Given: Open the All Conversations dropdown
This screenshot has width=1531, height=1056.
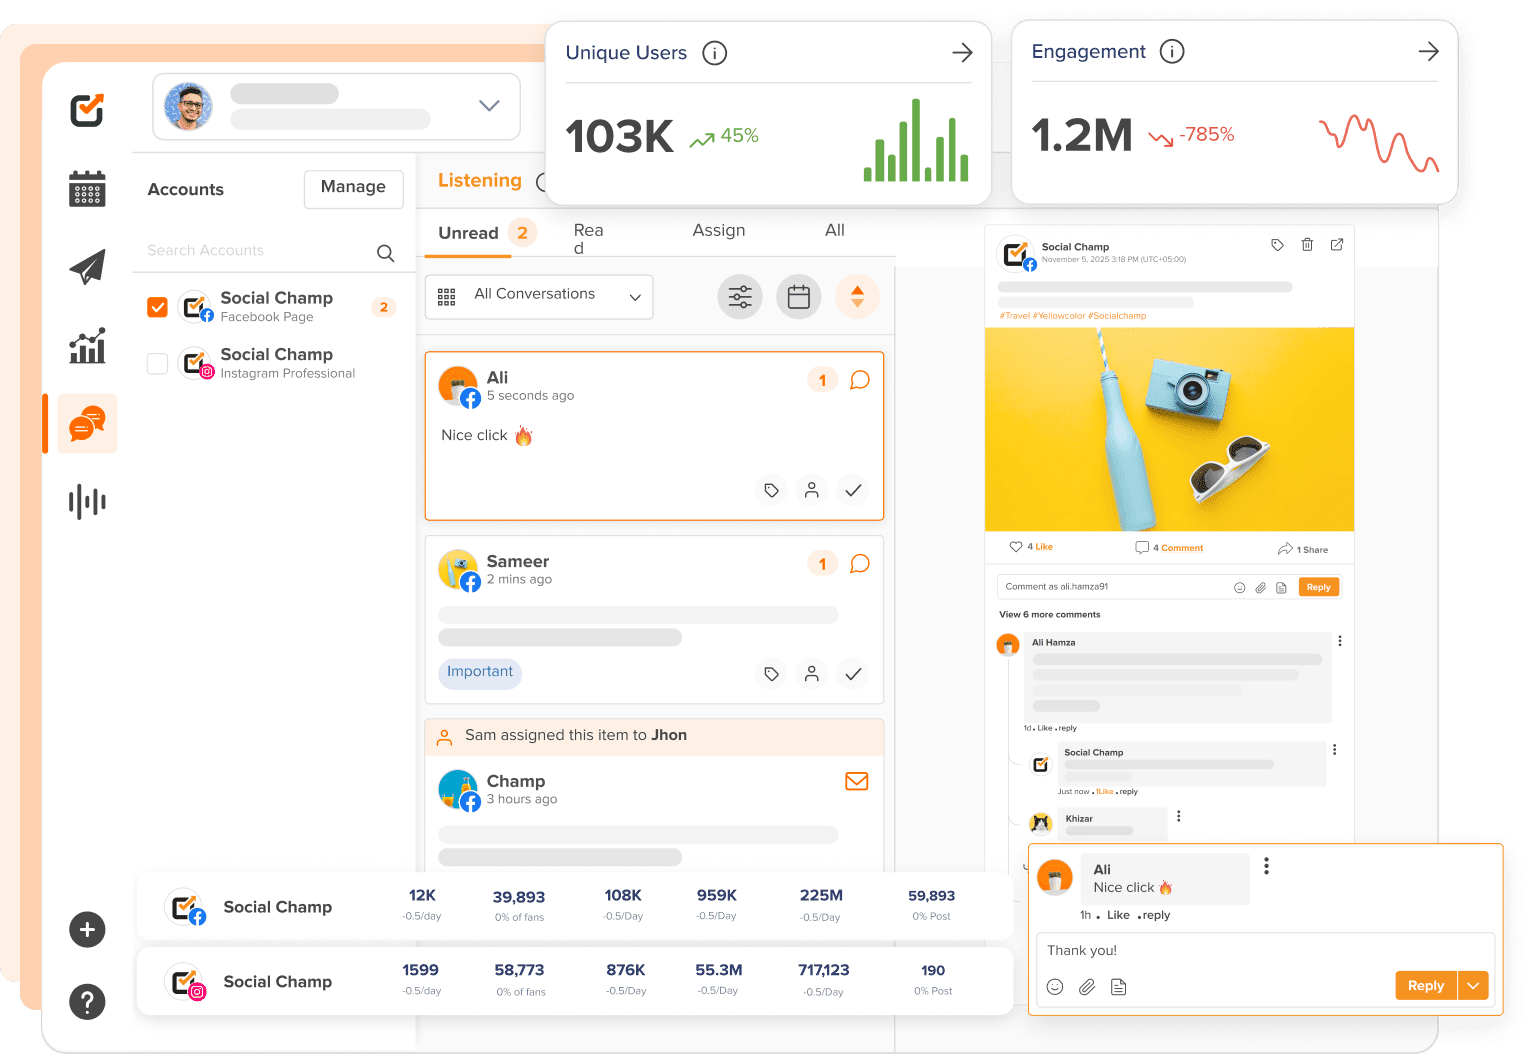Looking at the screenshot, I should [538, 296].
